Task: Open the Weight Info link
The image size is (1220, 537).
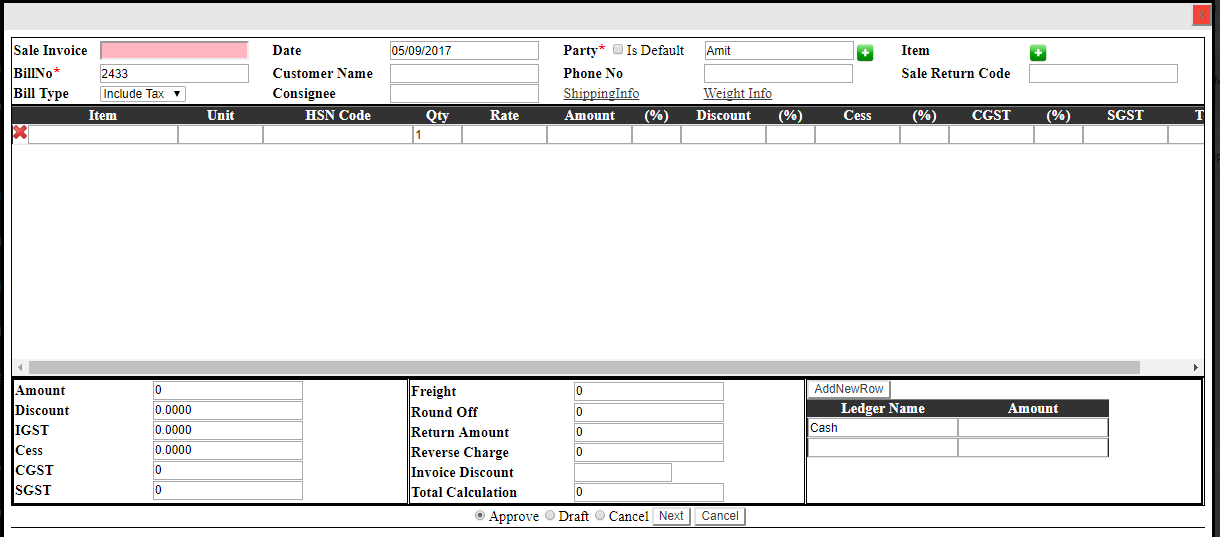Action: 737,94
